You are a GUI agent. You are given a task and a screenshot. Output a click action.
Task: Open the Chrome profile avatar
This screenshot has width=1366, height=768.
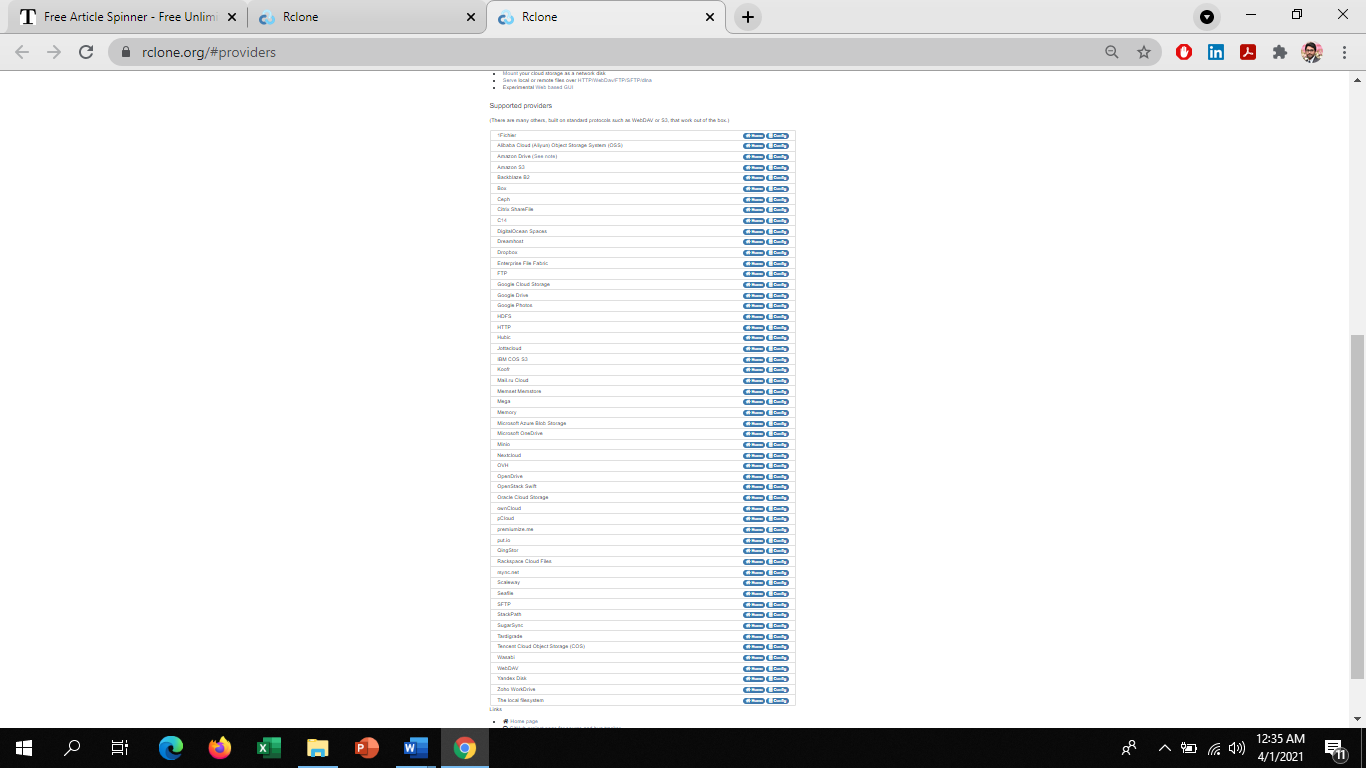[x=1312, y=52]
